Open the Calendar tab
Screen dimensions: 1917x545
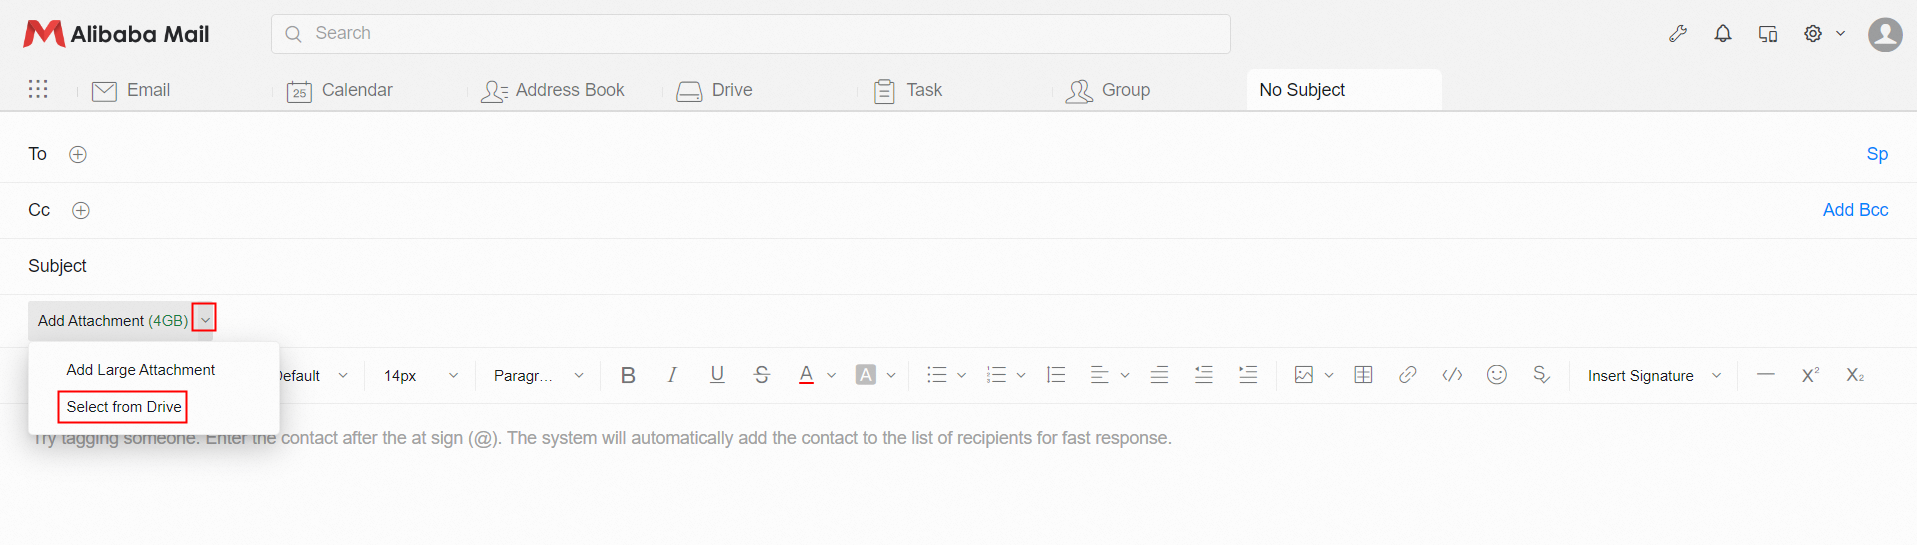(339, 90)
